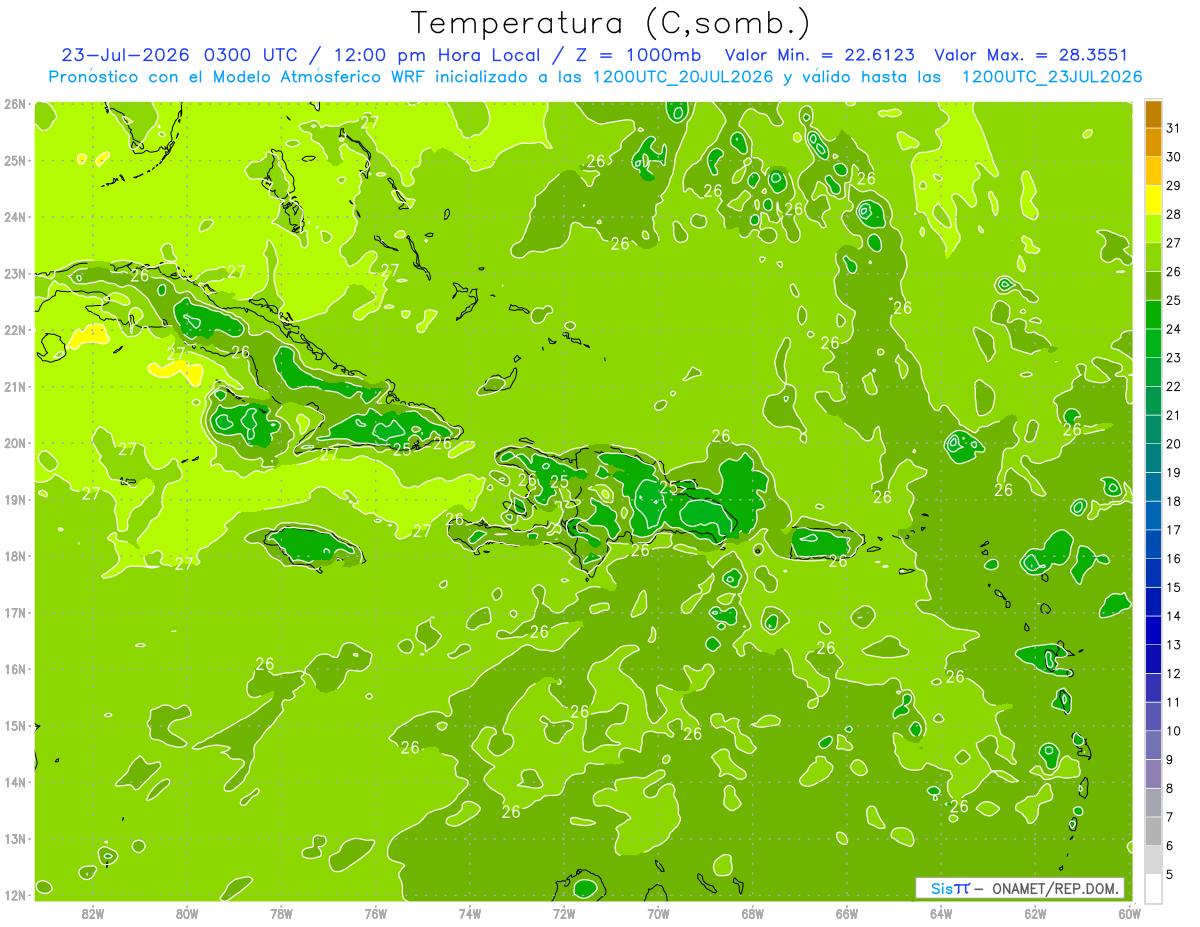This screenshot has width=1200, height=927.
Task: Click the 80W longitude axis label
Action: [x=187, y=913]
